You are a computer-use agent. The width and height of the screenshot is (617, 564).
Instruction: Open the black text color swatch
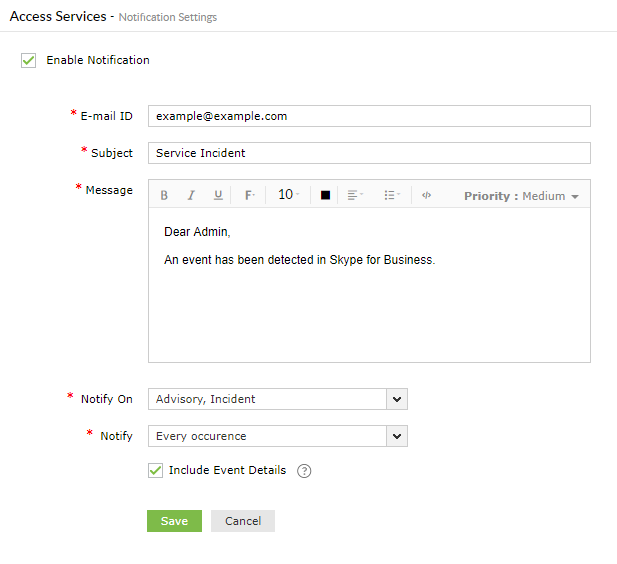[325, 196]
